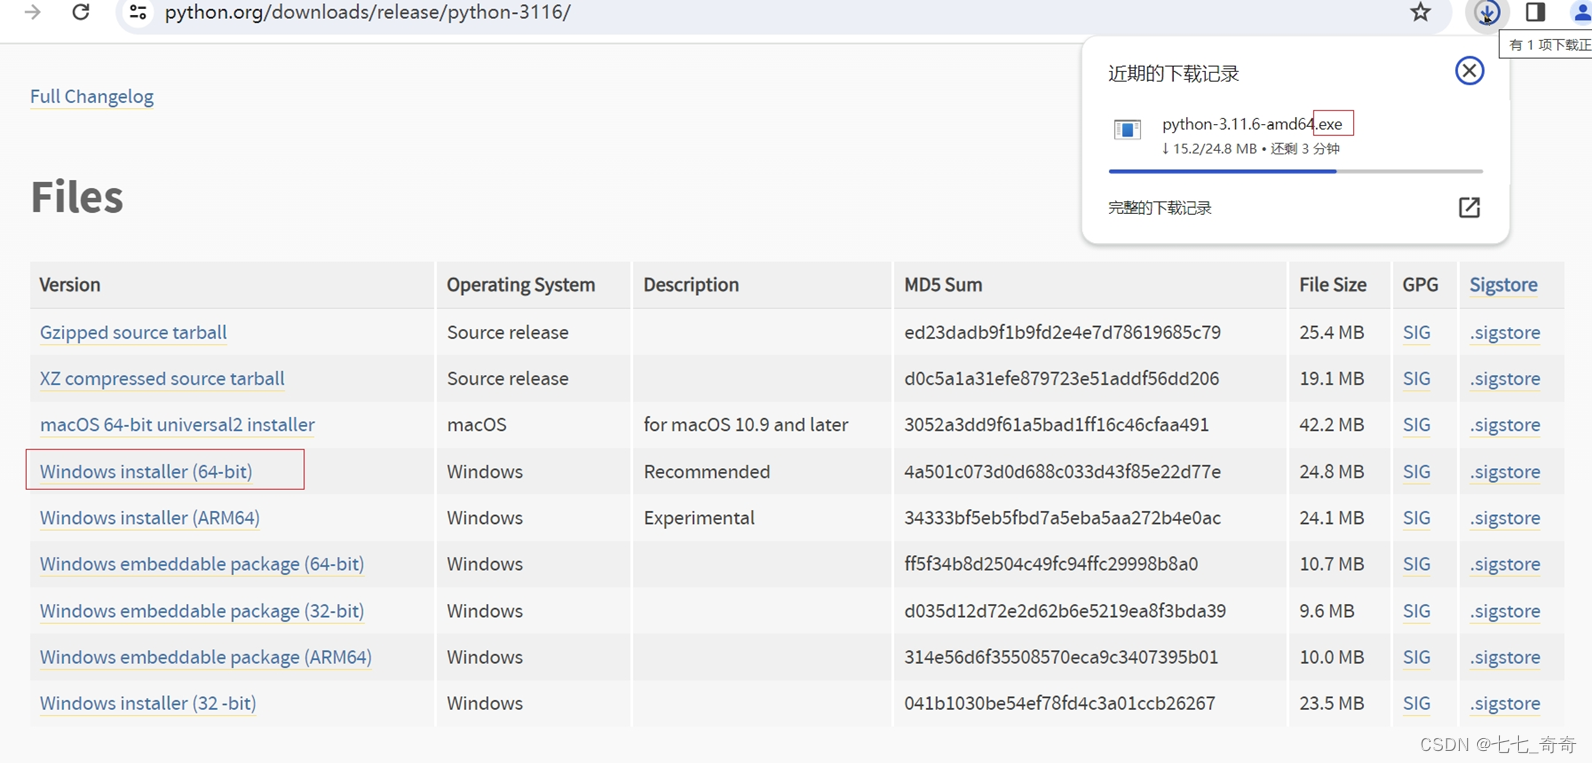This screenshot has width=1592, height=763.
Task: Click the Files heading
Action: [77, 197]
